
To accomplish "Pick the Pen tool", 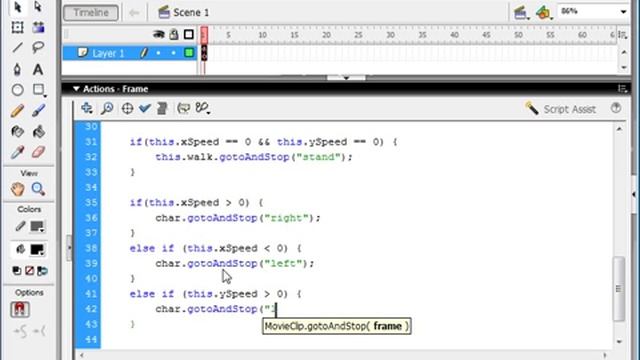I will tap(17, 69).
